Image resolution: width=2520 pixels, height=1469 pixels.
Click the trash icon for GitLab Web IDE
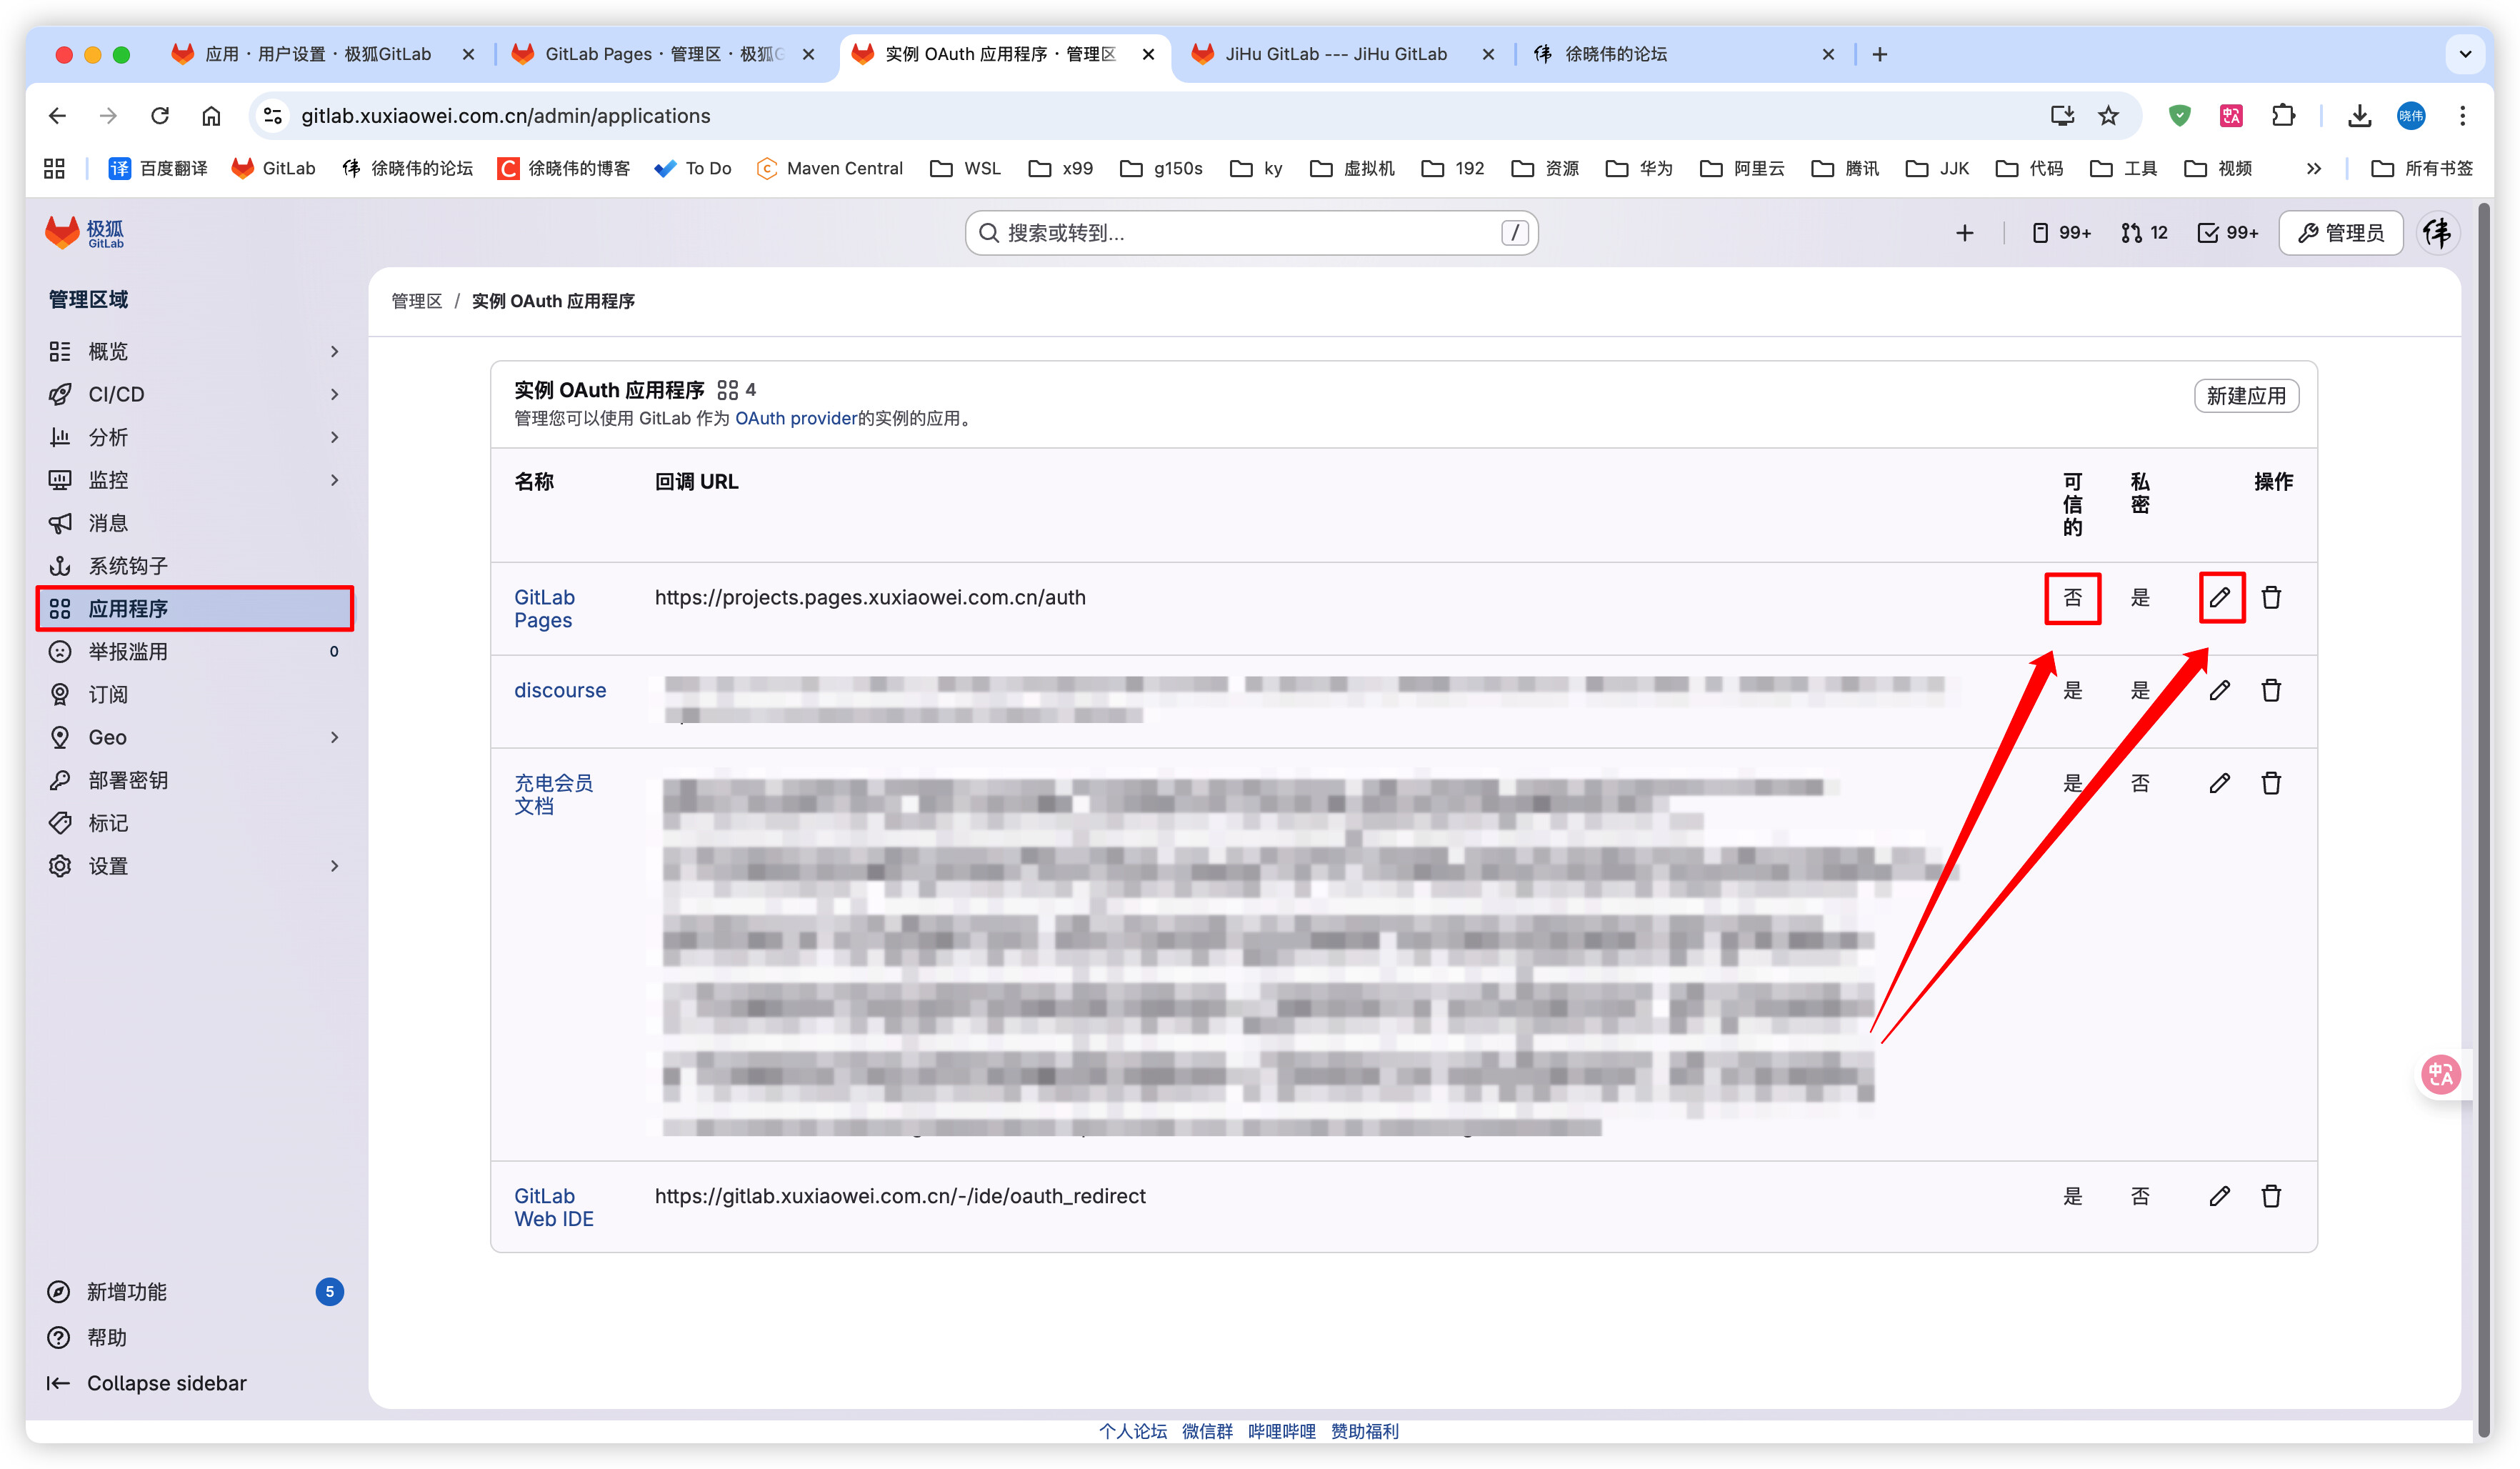click(2270, 1196)
